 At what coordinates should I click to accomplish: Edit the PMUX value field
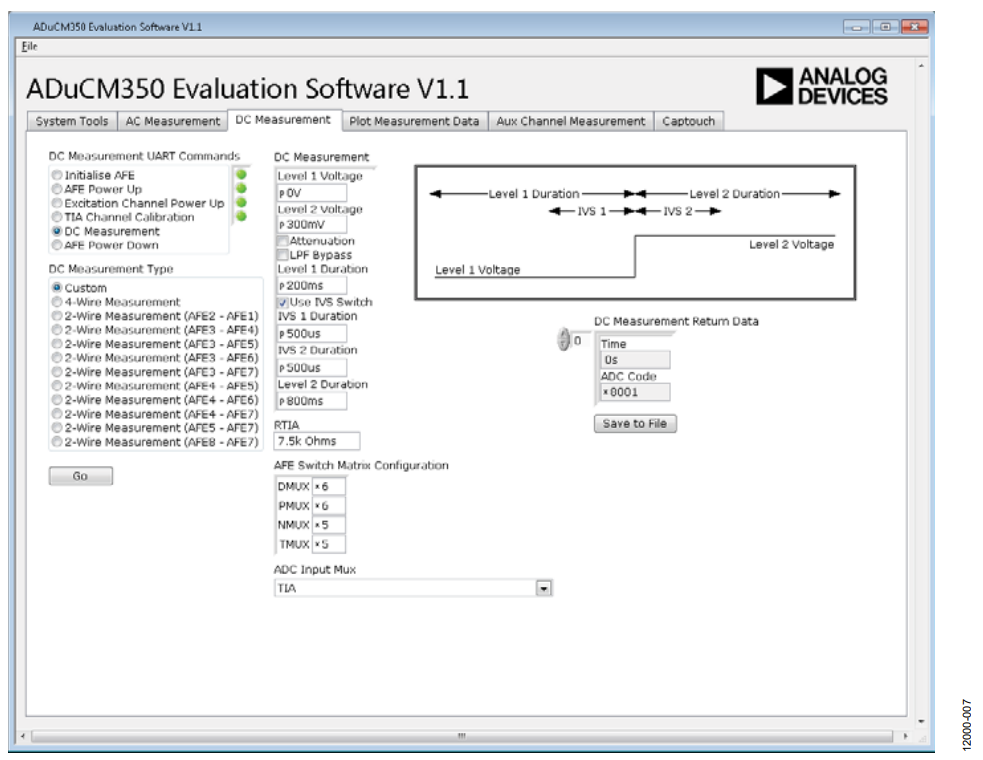[x=329, y=506]
